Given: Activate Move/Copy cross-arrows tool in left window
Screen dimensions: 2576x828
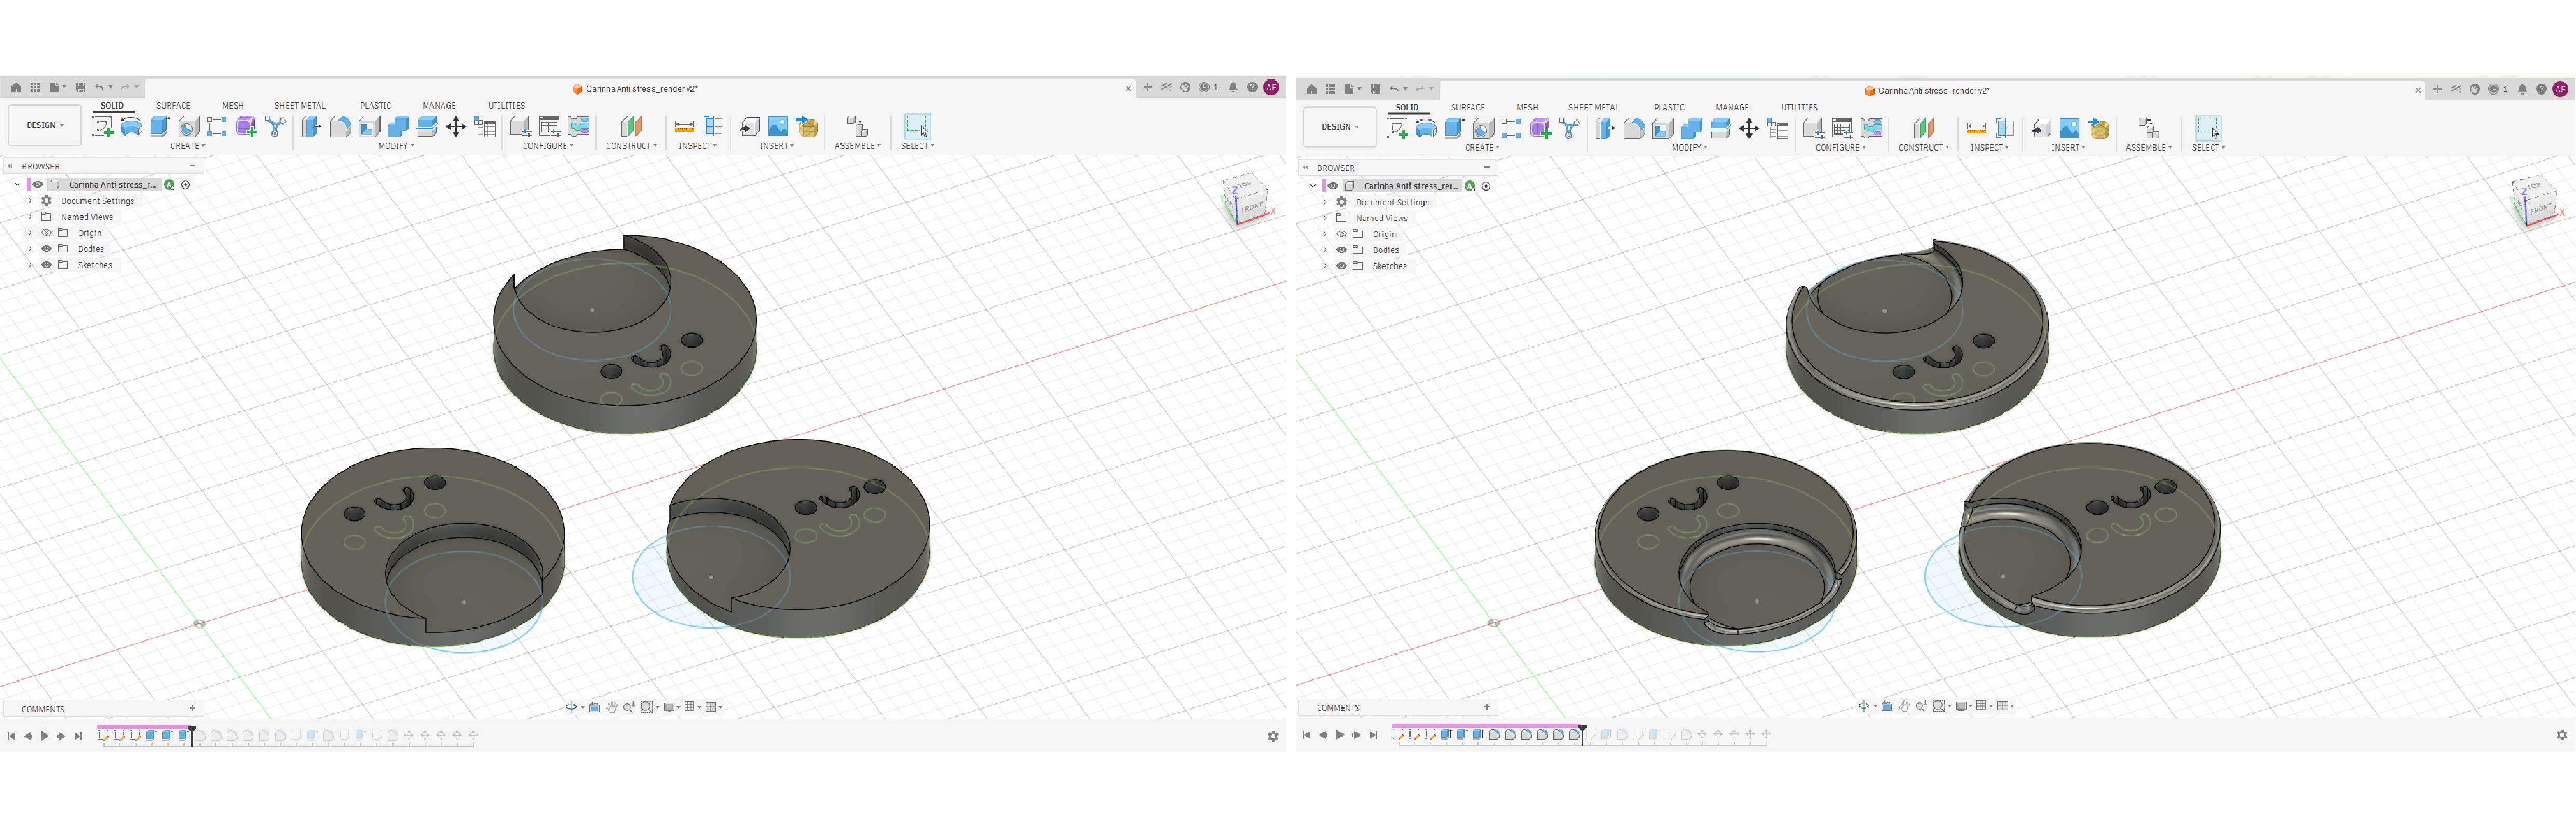Looking at the screenshot, I should 456,126.
